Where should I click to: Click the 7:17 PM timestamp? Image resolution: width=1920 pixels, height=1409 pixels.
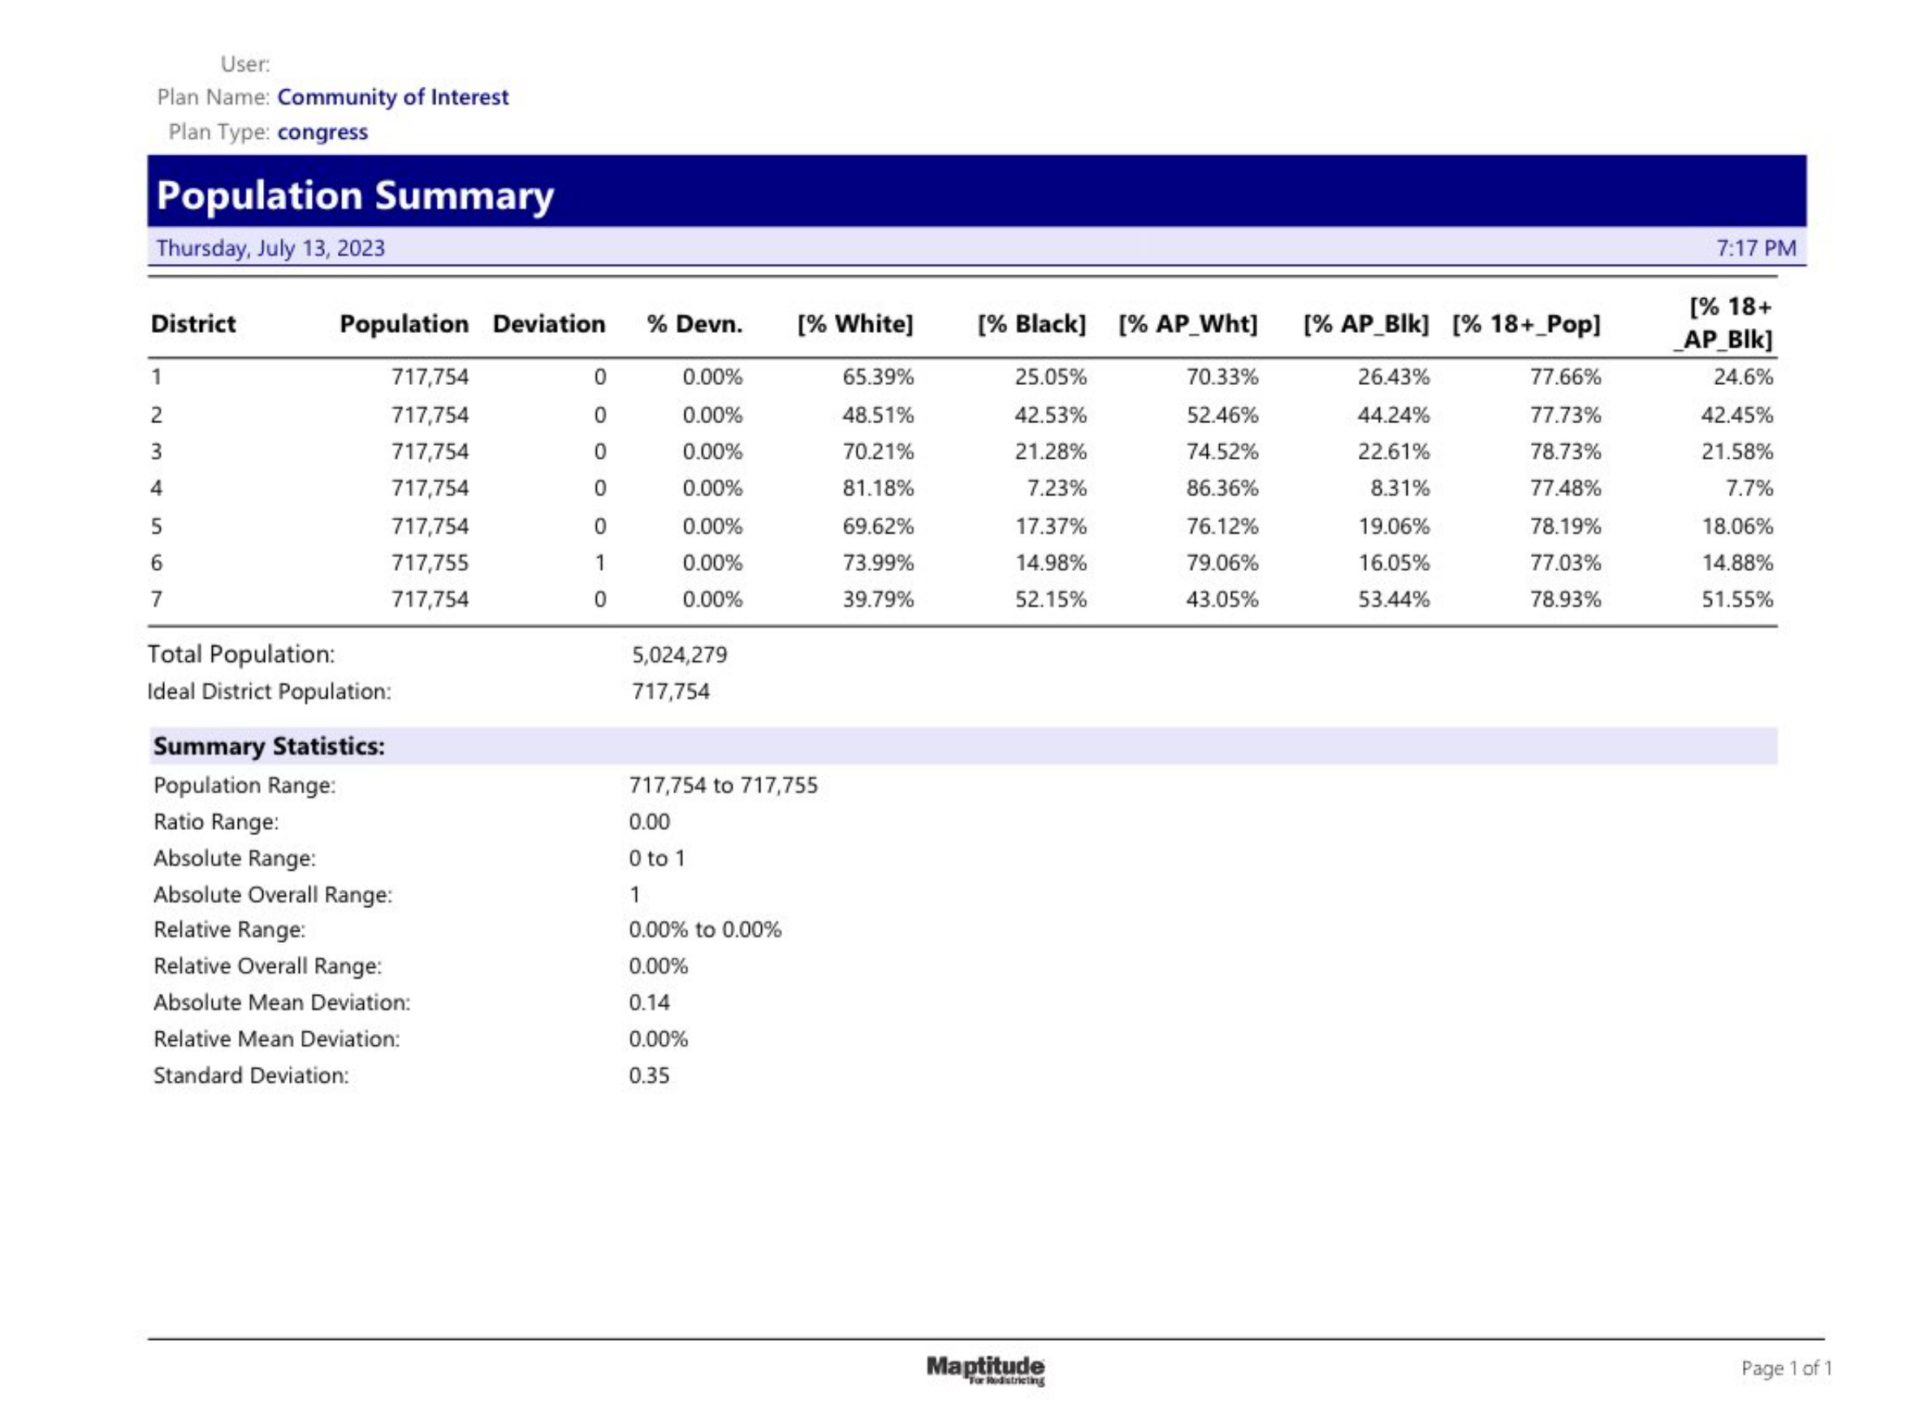tap(1755, 248)
